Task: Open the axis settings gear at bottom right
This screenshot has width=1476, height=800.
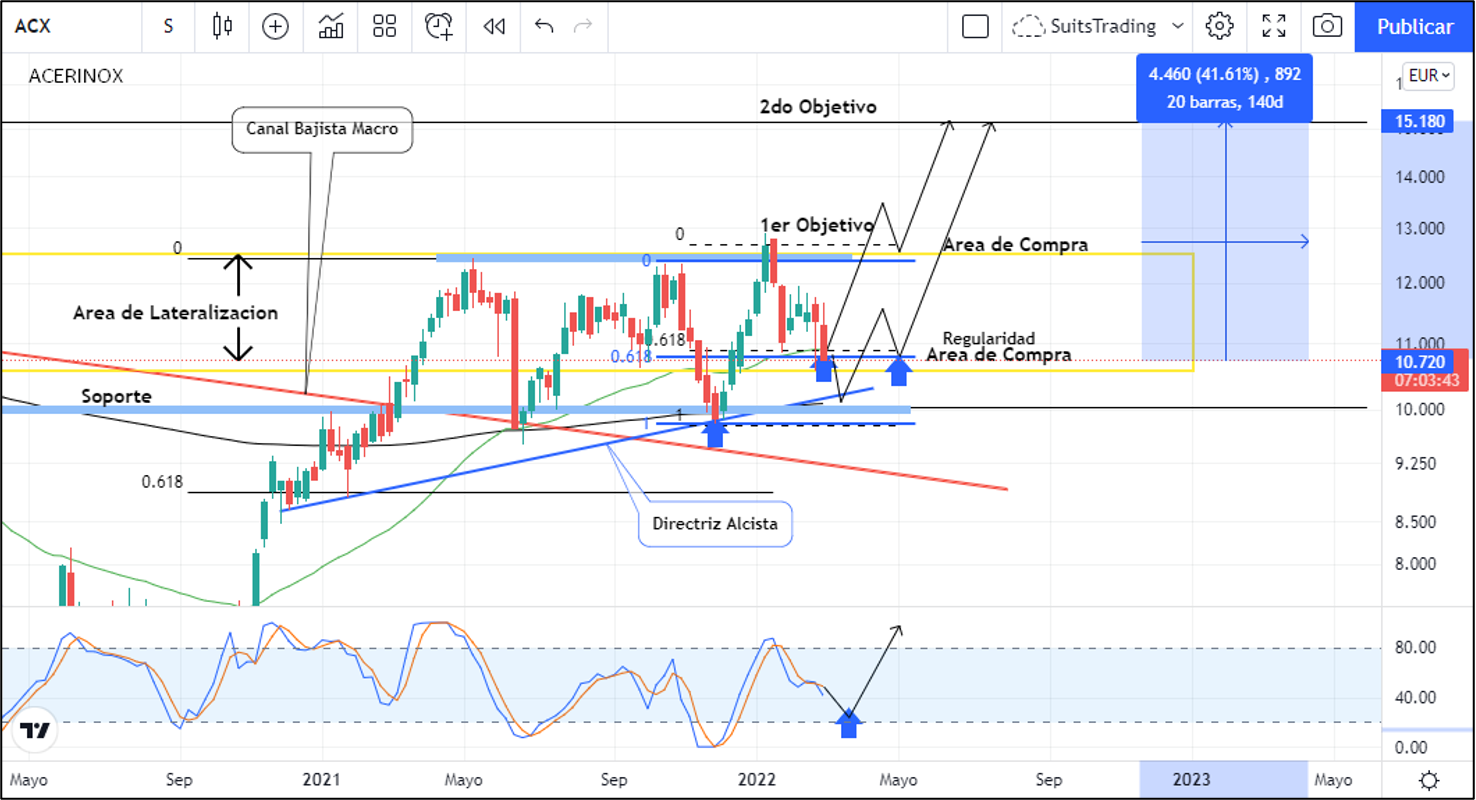Action: click(1430, 780)
